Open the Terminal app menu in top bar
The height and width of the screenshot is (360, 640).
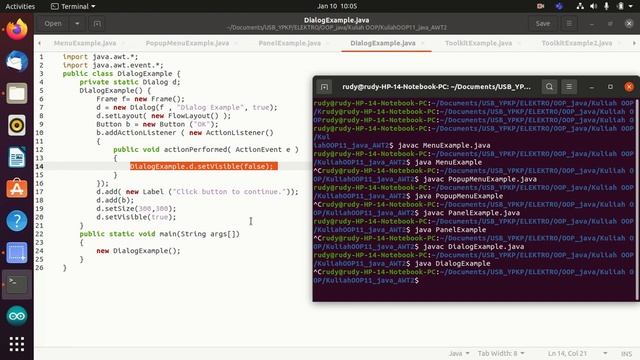(x=73, y=6)
